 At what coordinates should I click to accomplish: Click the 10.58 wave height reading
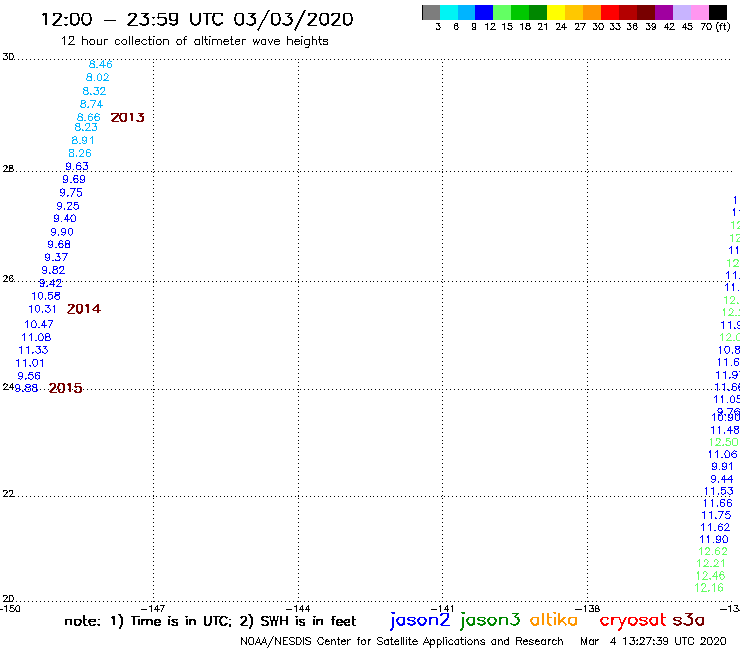[46, 296]
